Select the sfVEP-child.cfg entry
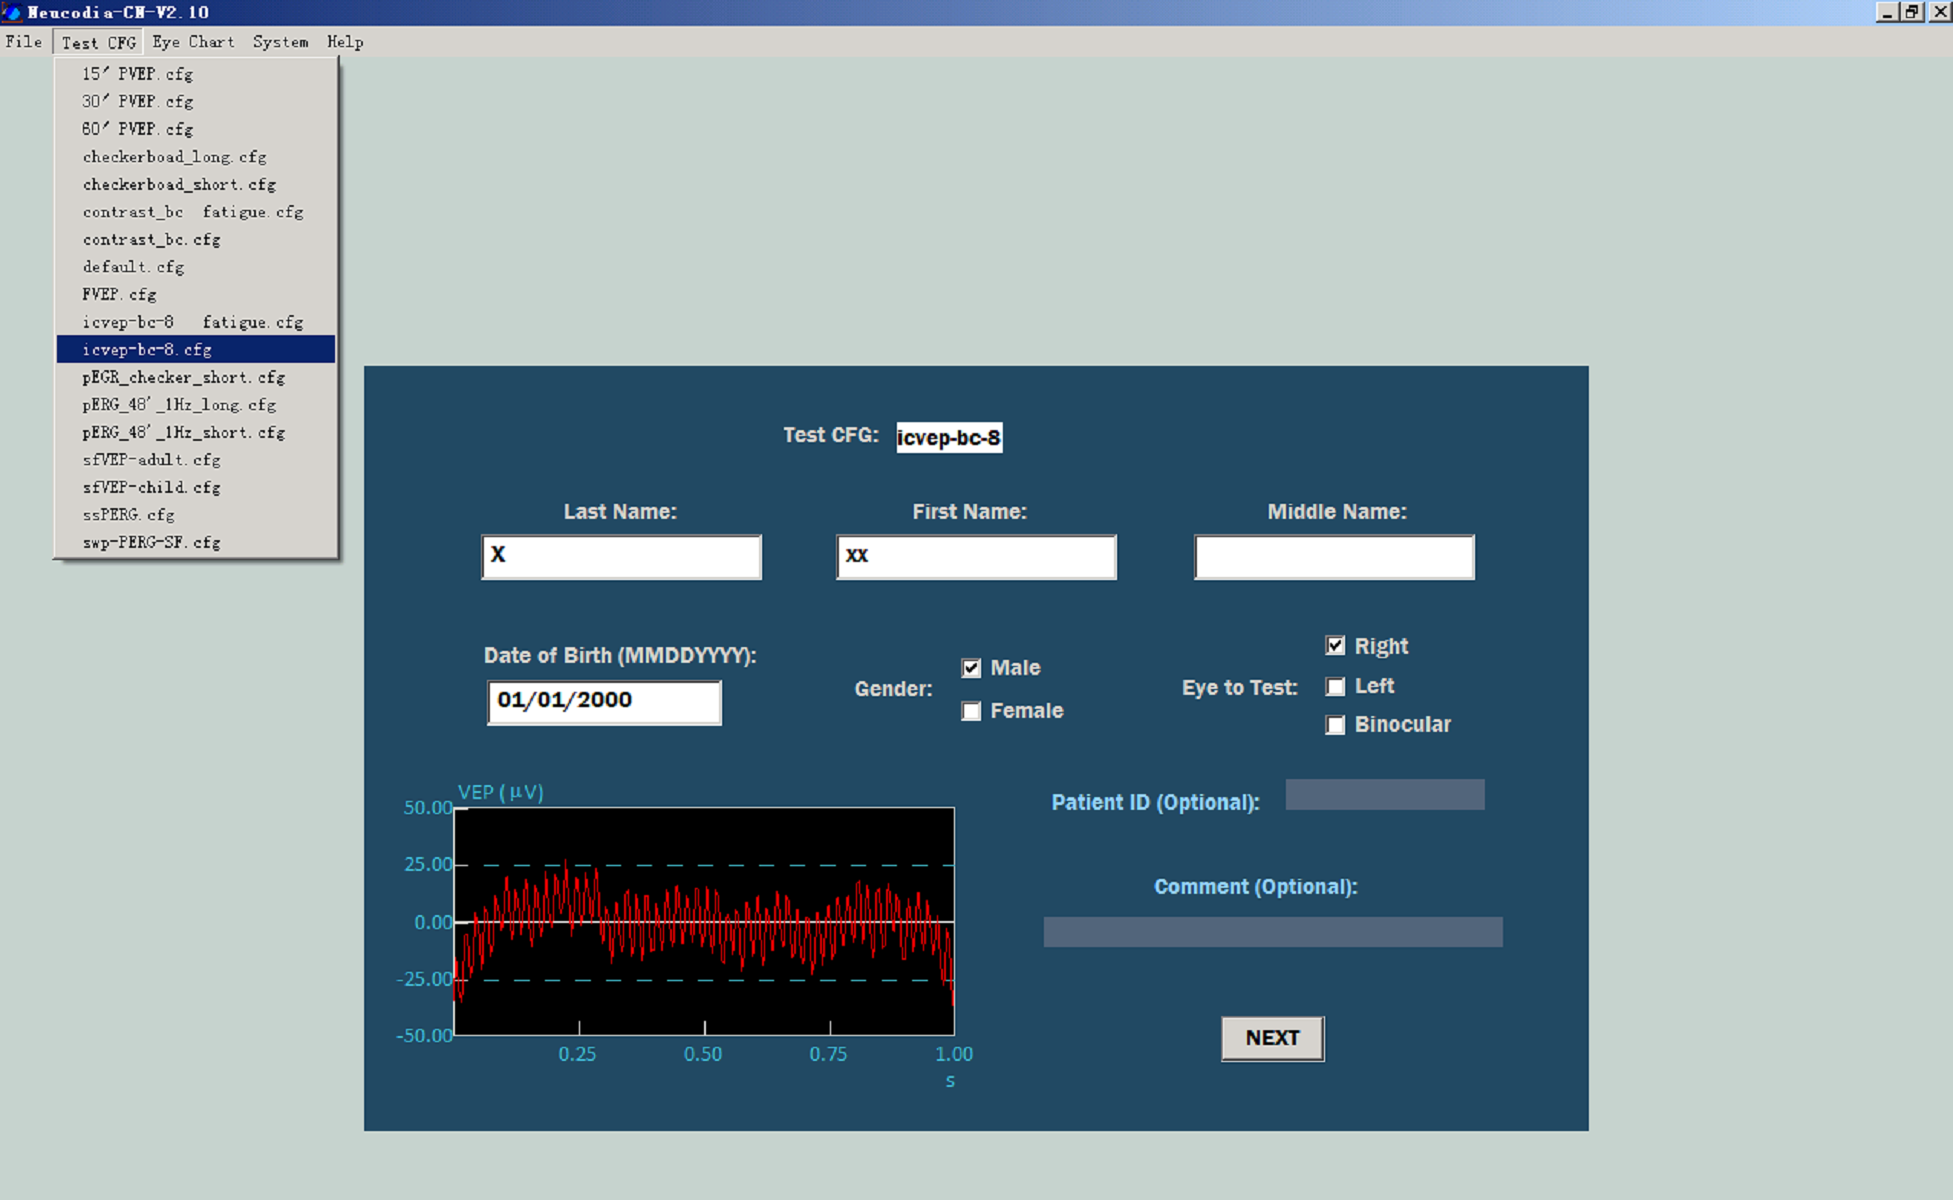The width and height of the screenshot is (1953, 1200). tap(151, 487)
